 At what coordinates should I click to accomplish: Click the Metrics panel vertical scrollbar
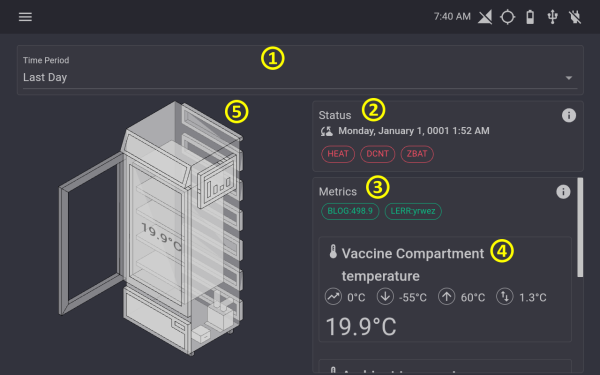(x=580, y=227)
